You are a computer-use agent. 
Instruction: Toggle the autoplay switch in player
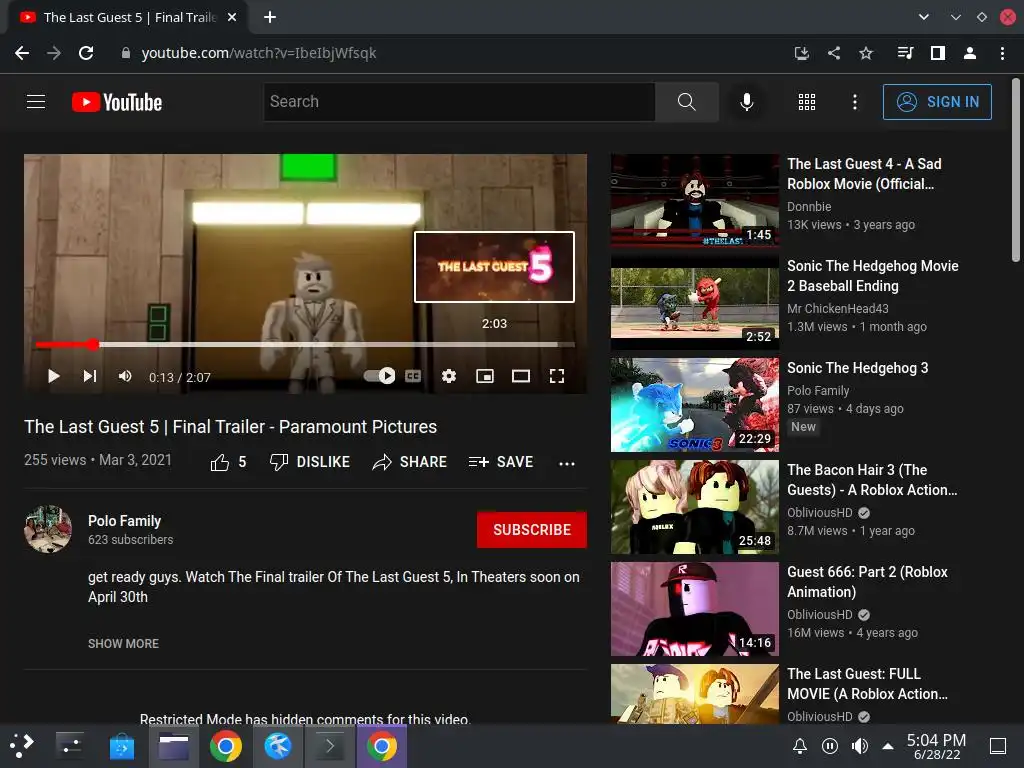(x=379, y=376)
